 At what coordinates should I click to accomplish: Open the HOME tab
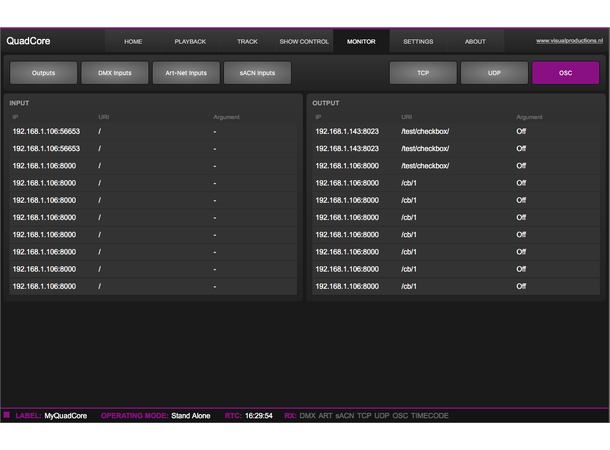click(x=133, y=42)
